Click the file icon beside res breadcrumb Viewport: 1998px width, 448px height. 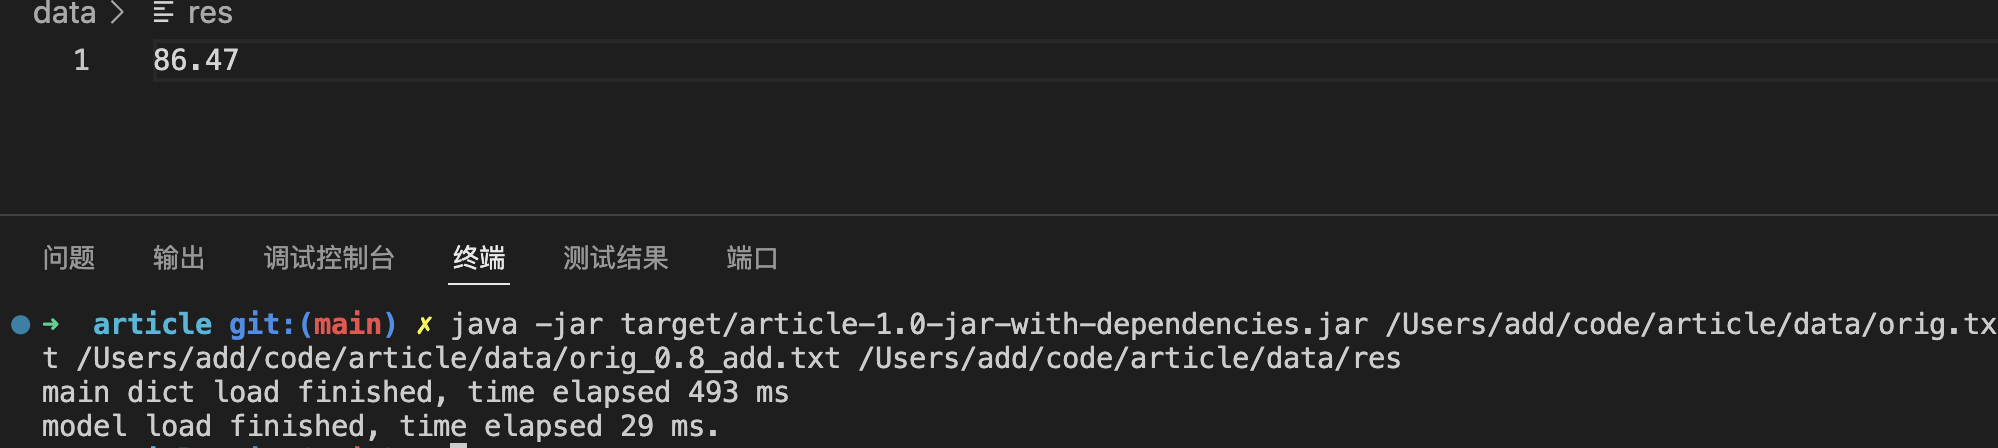163,13
